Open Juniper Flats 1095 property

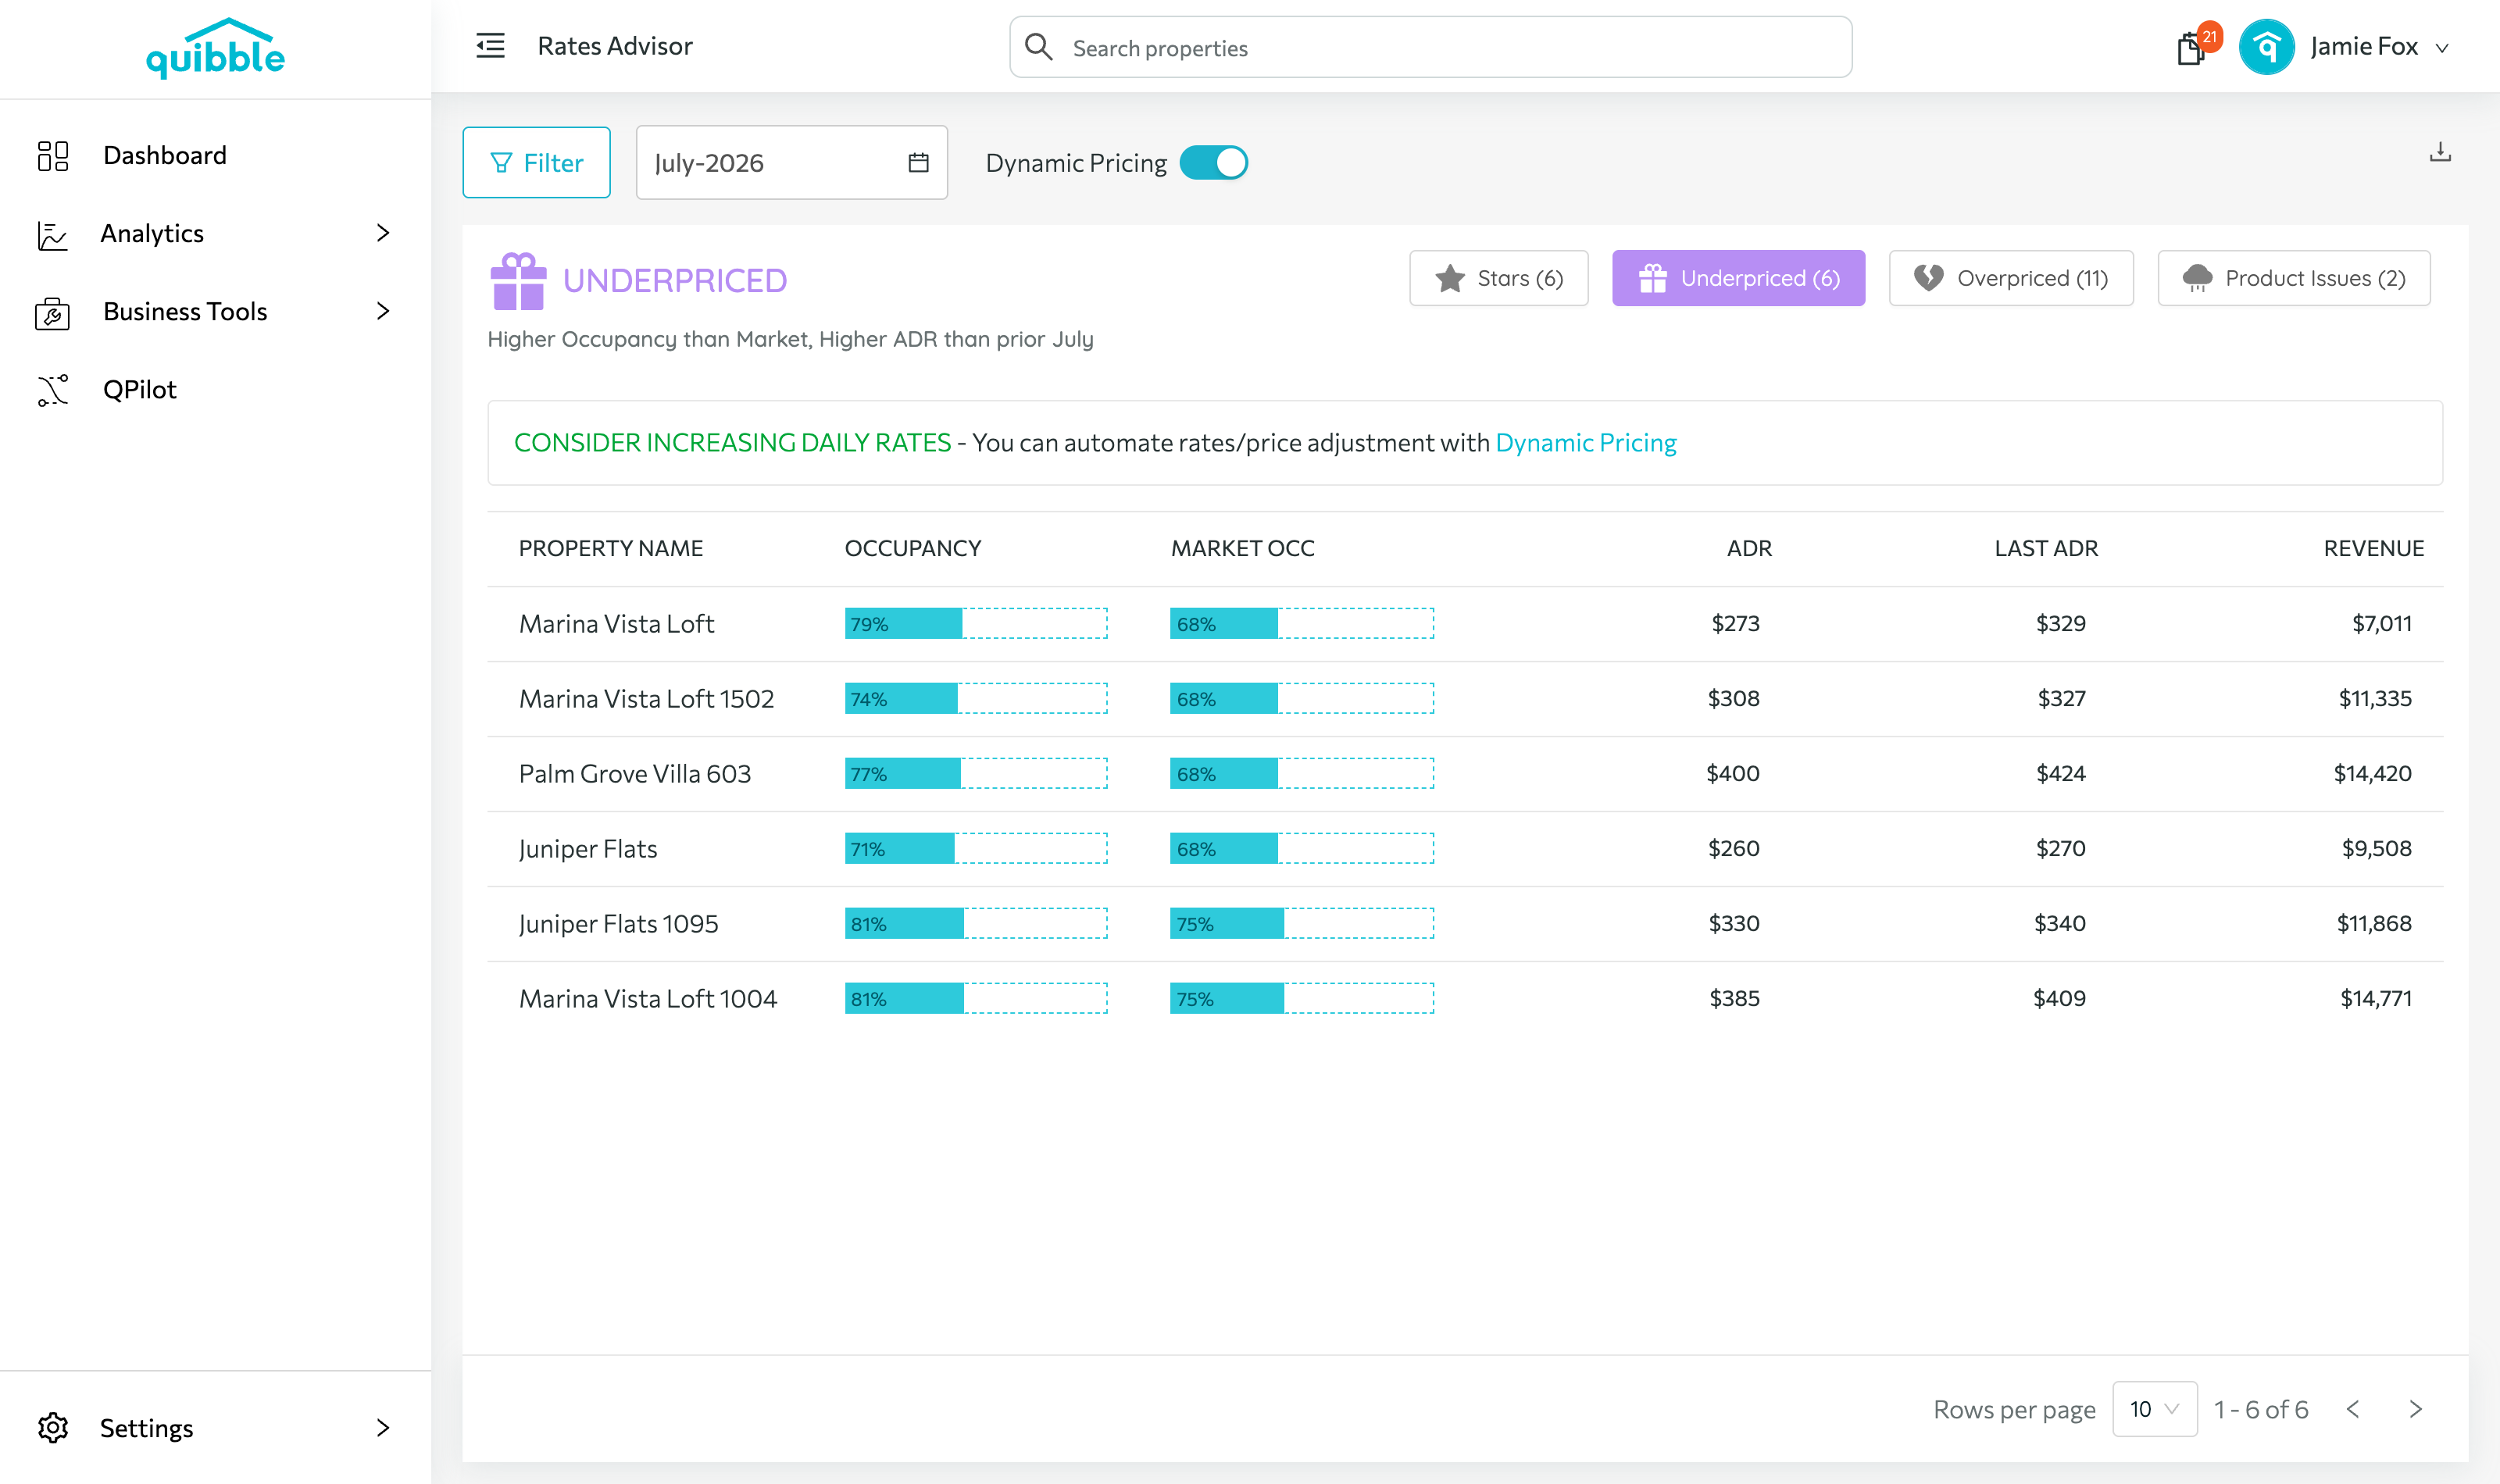pos(618,924)
